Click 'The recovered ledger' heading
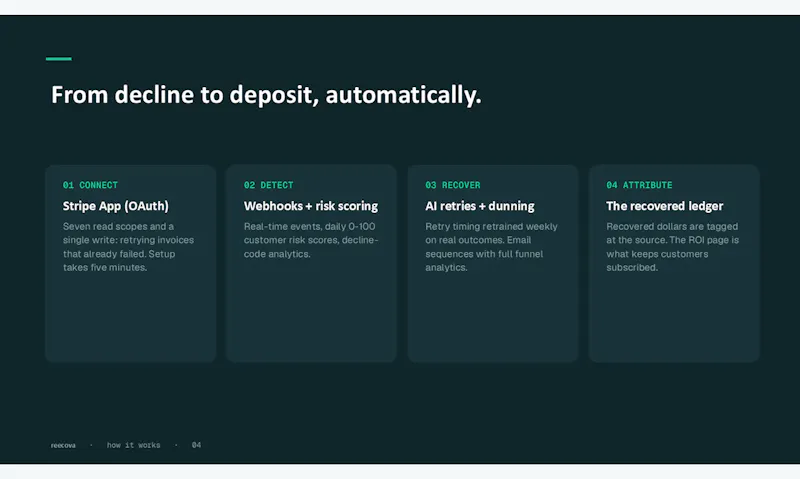 pos(665,206)
